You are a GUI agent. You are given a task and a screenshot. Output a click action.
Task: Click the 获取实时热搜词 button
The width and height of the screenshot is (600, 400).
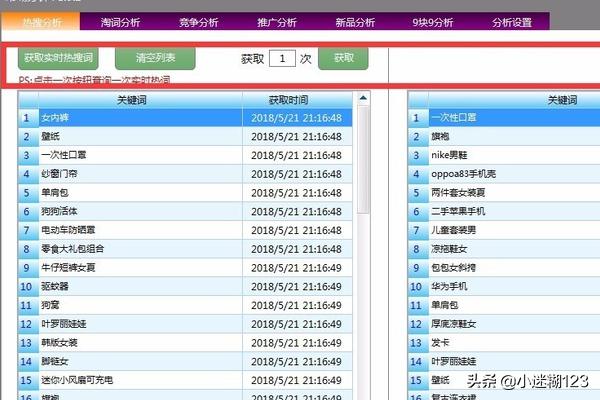click(x=60, y=59)
